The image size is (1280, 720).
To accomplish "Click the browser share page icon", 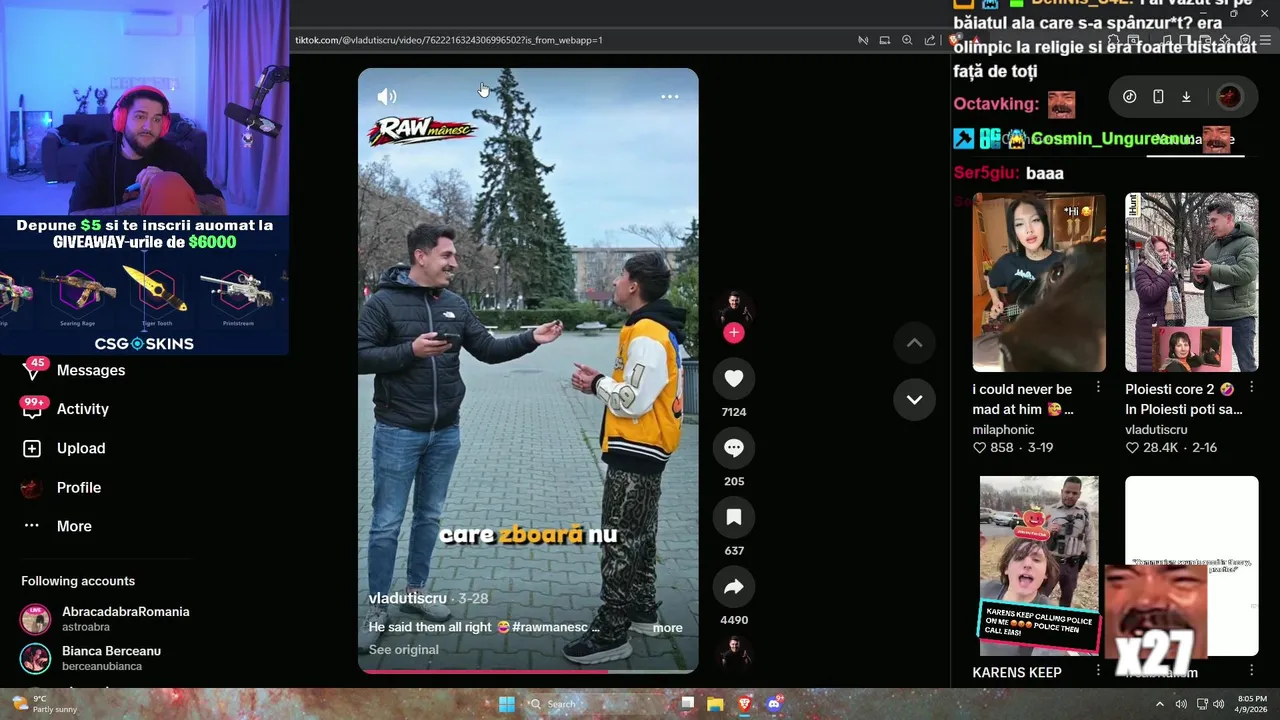I will (x=930, y=40).
